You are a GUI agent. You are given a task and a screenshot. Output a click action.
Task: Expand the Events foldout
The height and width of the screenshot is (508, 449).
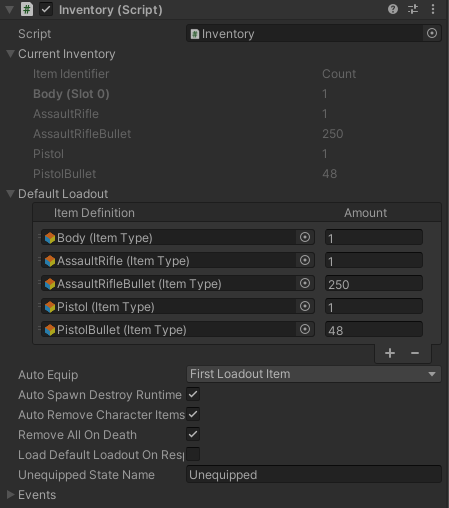coord(11,495)
